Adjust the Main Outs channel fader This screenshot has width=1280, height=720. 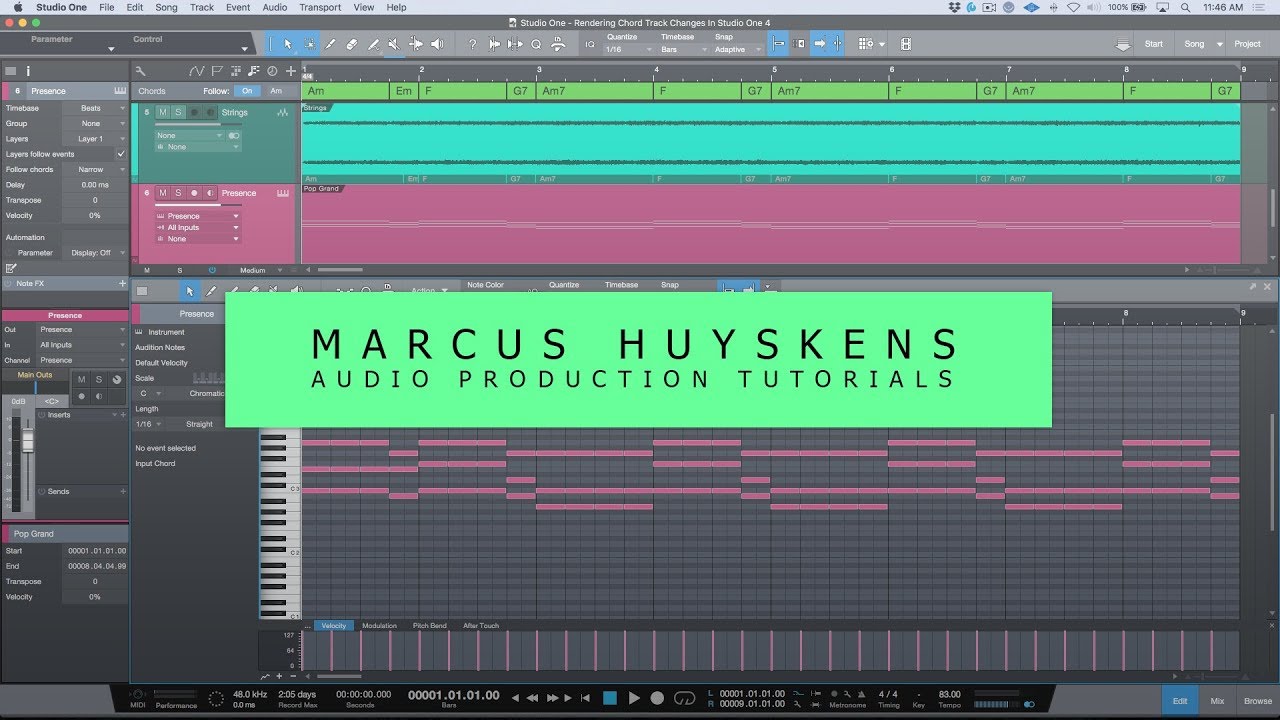(28, 440)
